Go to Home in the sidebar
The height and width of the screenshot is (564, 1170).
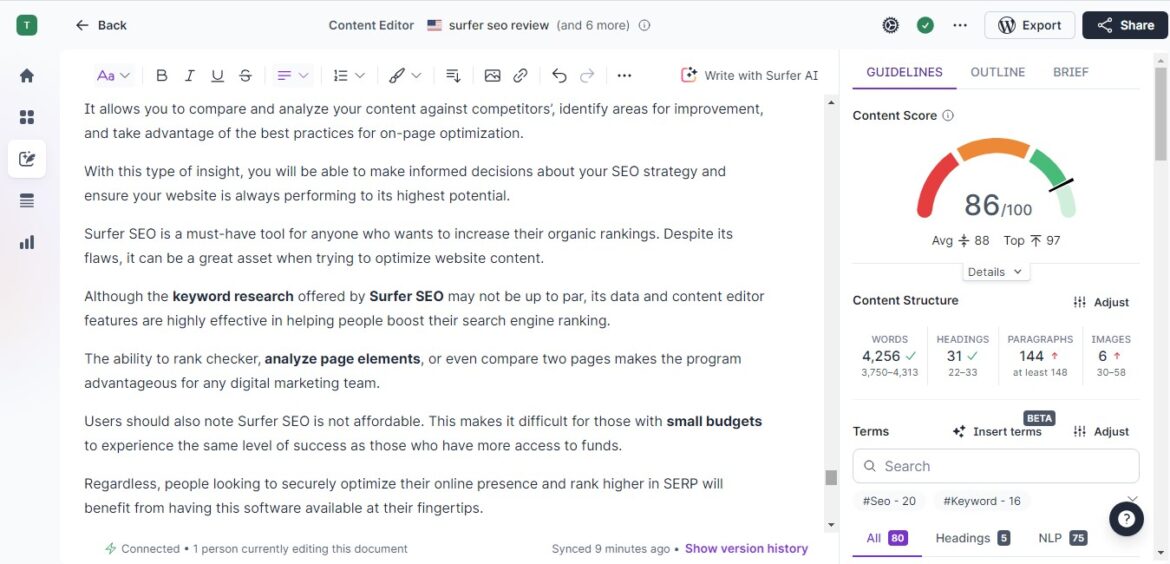(x=27, y=75)
